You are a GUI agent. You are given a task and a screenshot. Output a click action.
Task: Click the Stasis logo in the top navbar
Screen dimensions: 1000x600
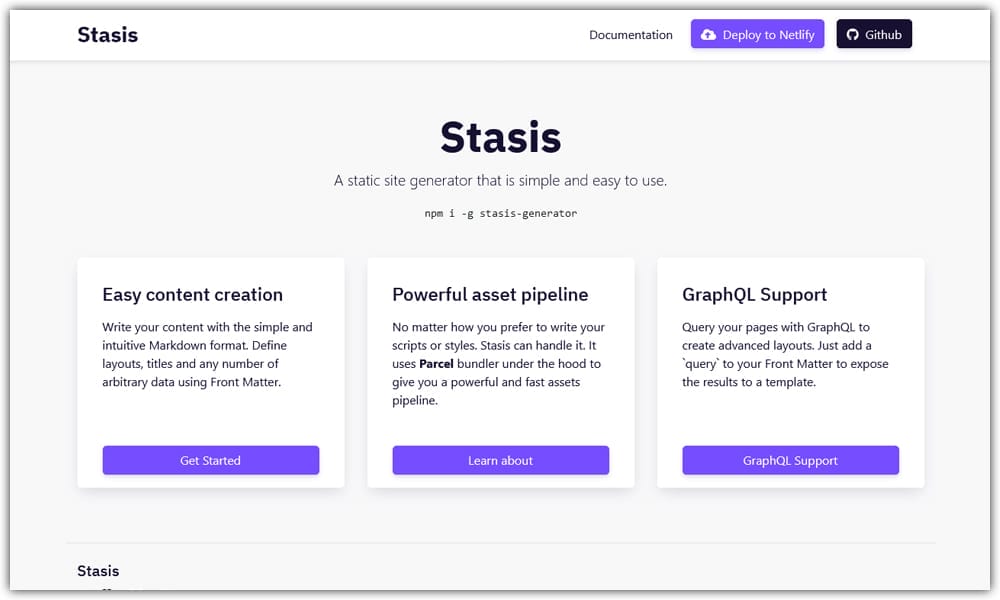(x=107, y=34)
